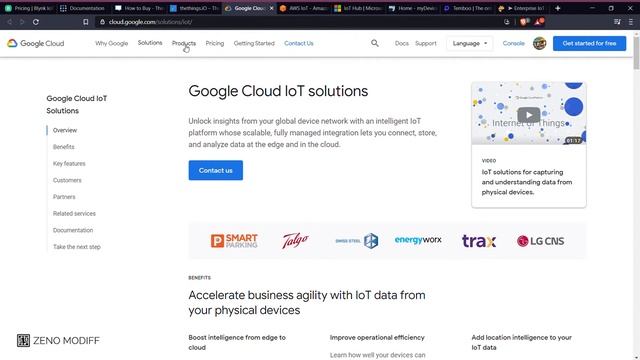Open the IoT solutions video card text
Image resolution: width=640 pixels, height=360 pixels.
(527, 182)
